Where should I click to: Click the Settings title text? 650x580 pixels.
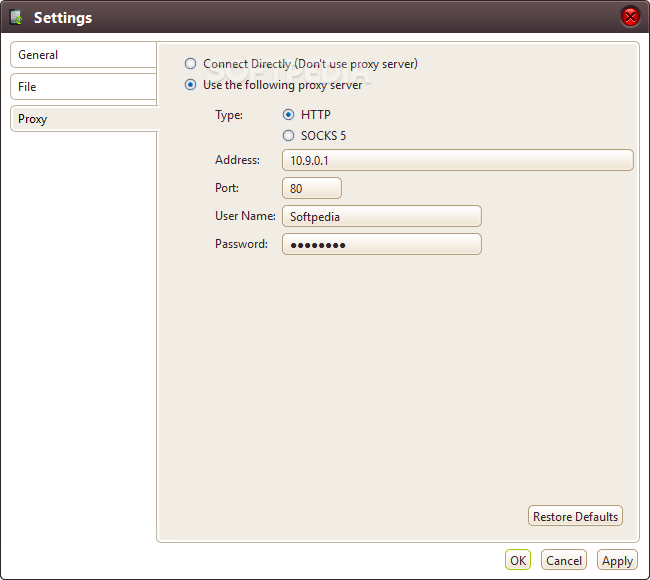pyautogui.click(x=63, y=18)
